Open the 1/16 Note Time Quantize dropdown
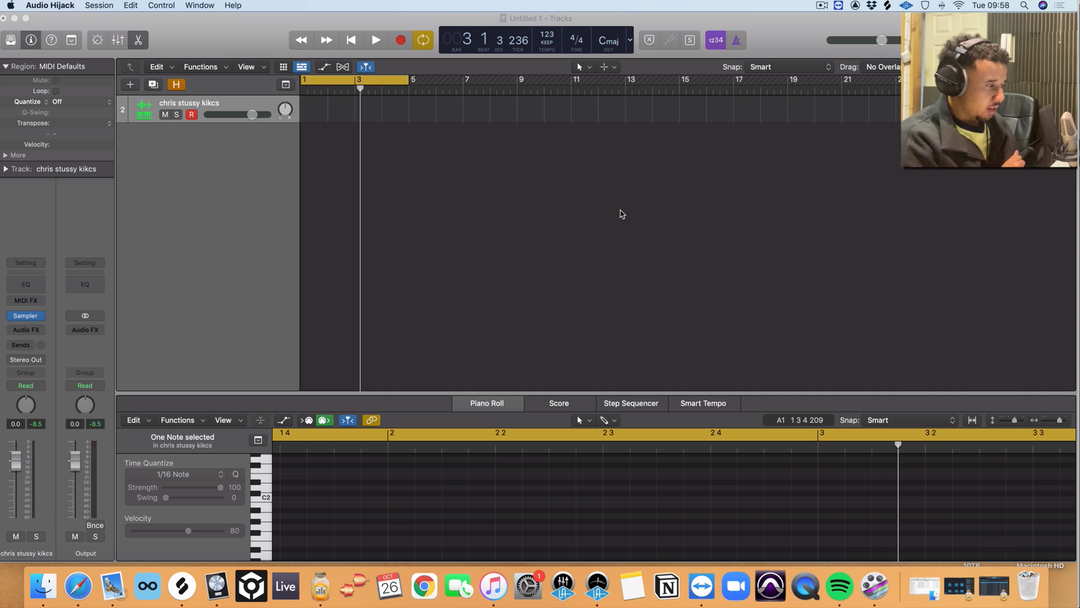Image resolution: width=1080 pixels, height=608 pixels. pyautogui.click(x=190, y=474)
